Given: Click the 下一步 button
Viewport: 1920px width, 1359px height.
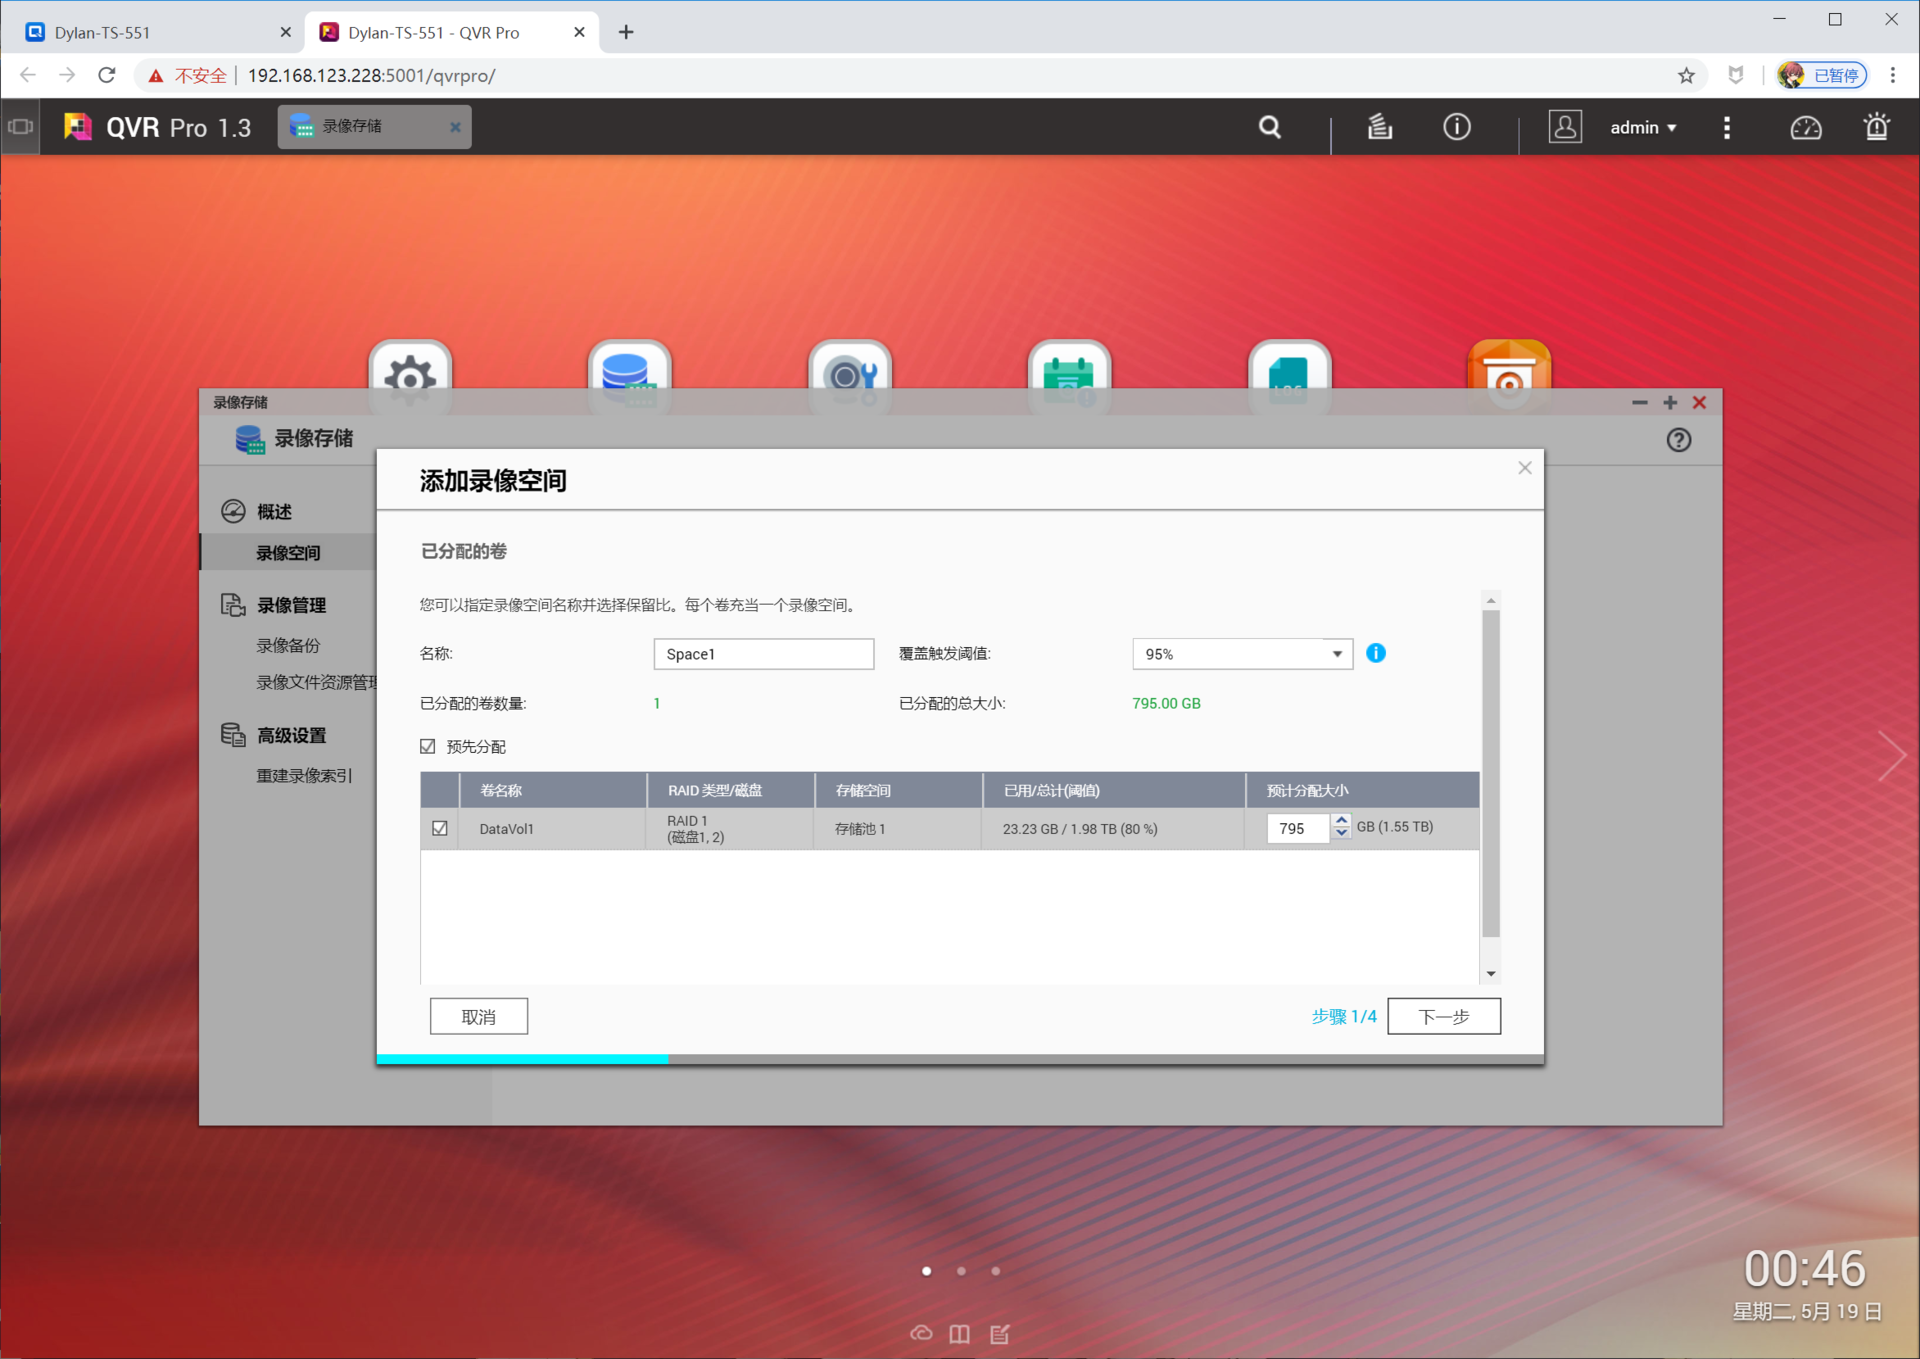Looking at the screenshot, I should pos(1443,1016).
